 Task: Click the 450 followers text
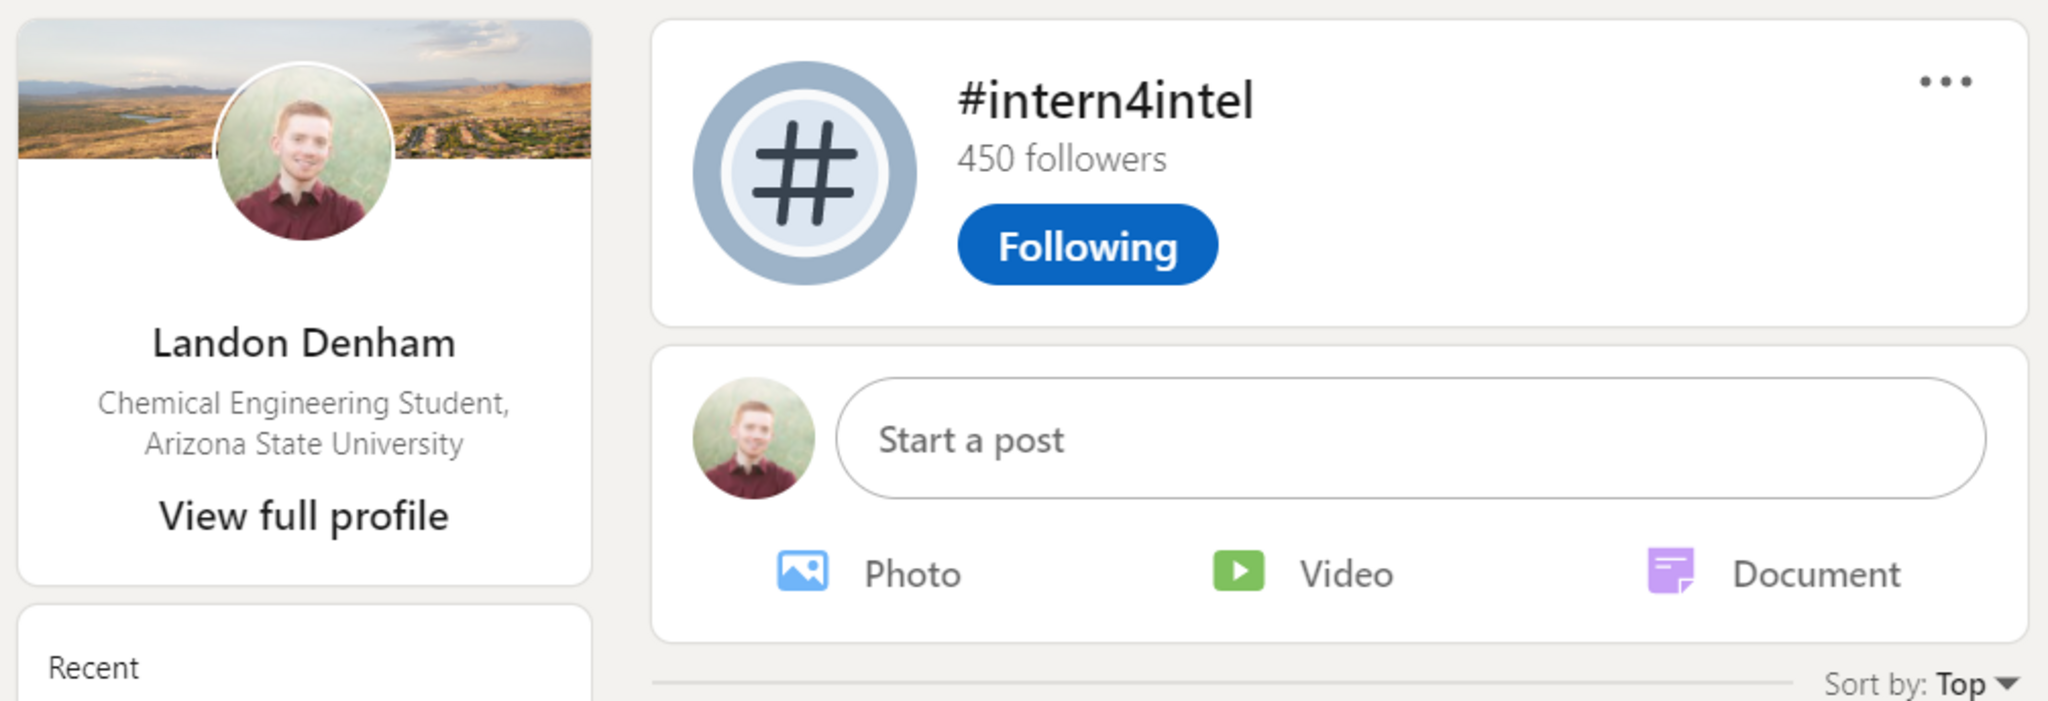coord(1061,159)
